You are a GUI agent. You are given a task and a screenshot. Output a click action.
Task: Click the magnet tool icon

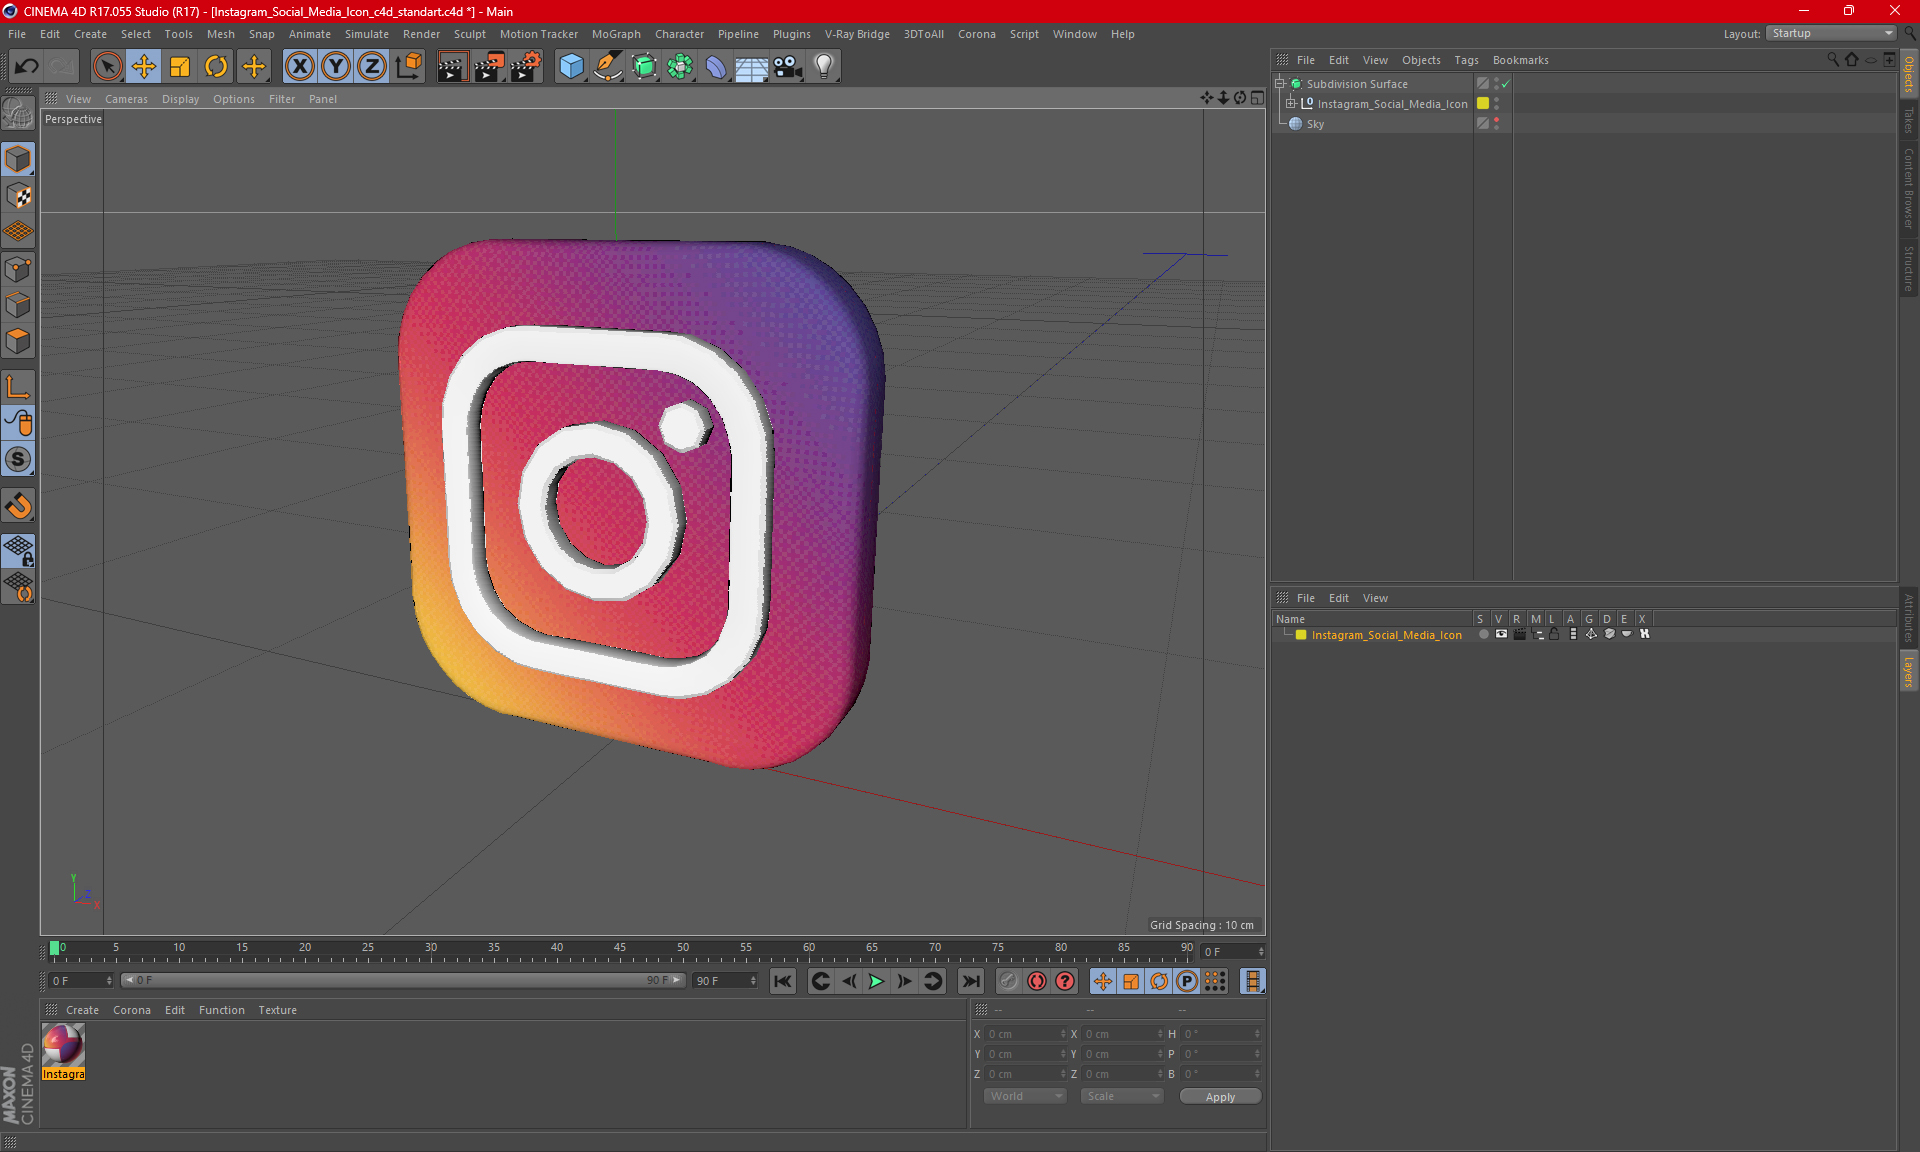pos(18,506)
